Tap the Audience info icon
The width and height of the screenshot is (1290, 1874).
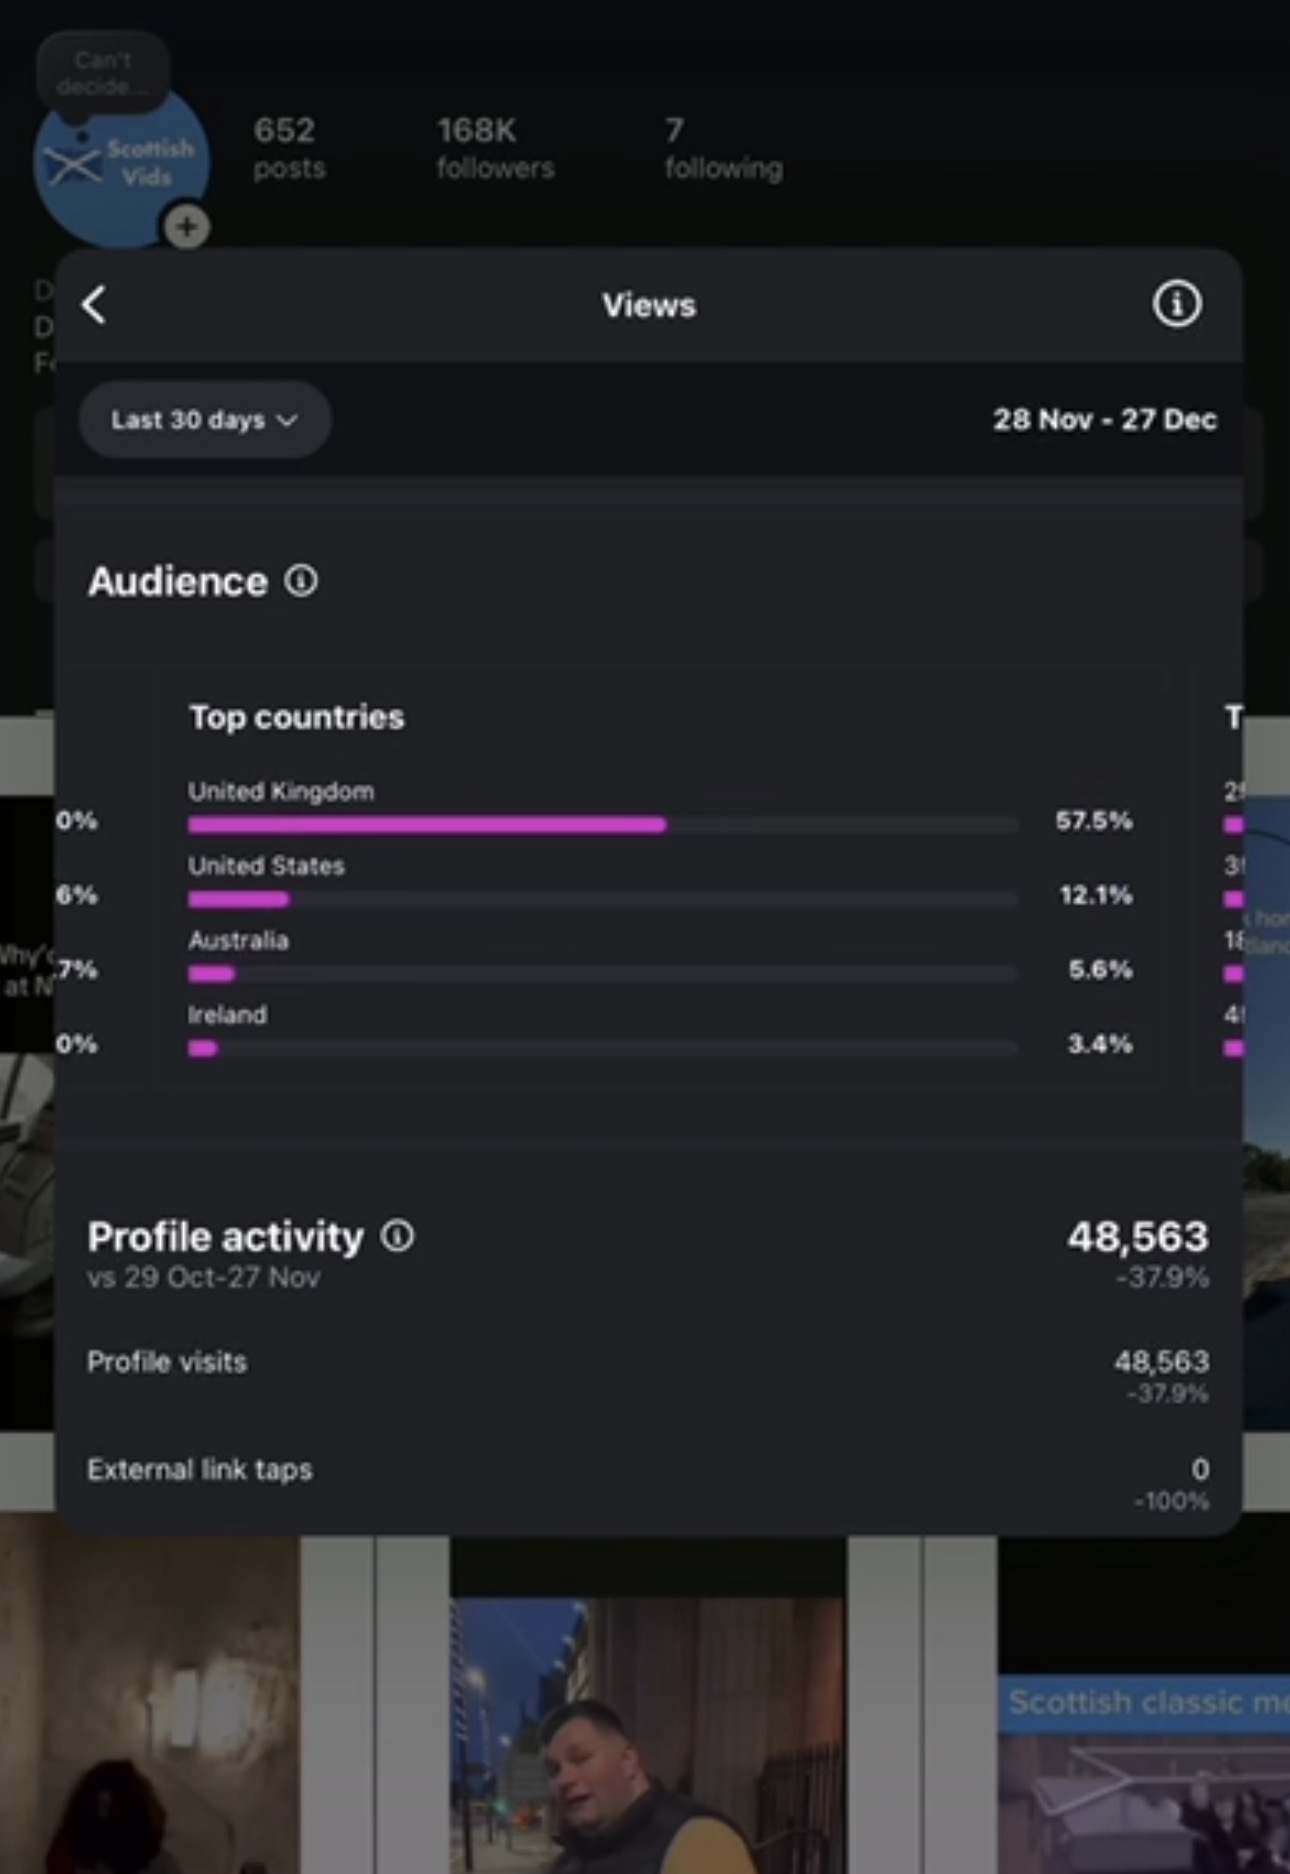click(x=301, y=581)
